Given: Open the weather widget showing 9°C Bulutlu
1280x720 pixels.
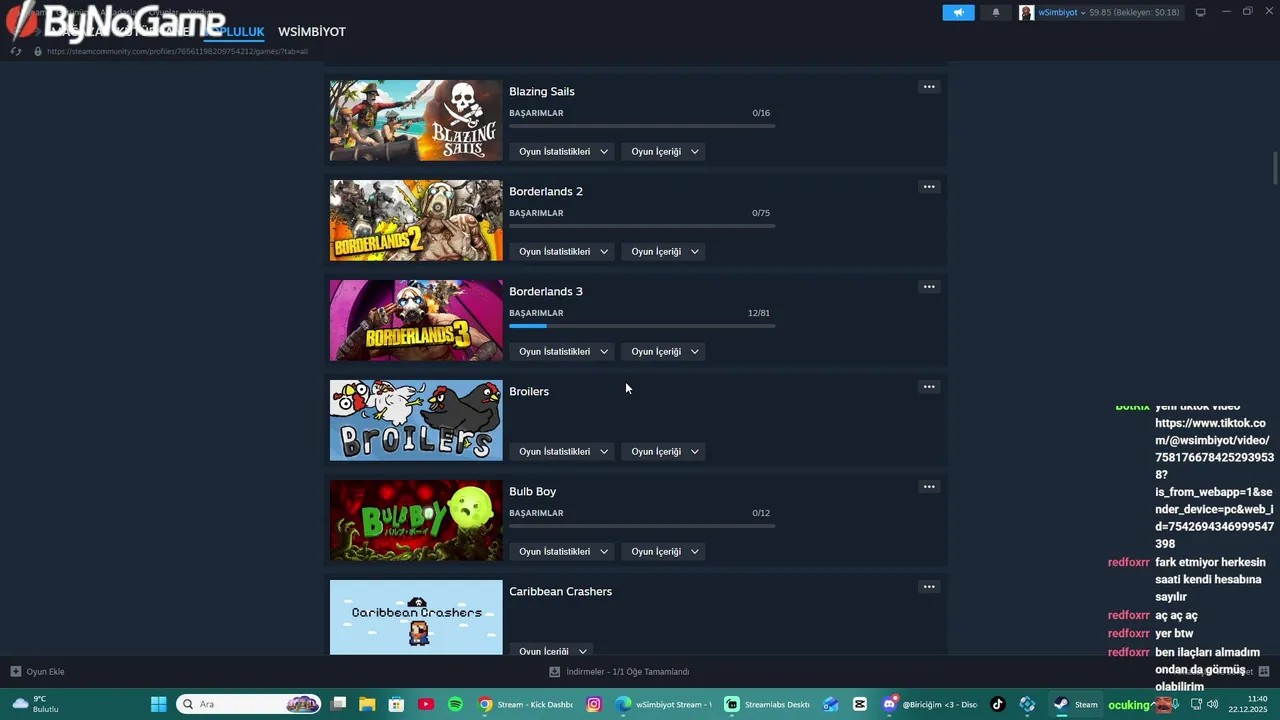Looking at the screenshot, I should click(x=35, y=704).
